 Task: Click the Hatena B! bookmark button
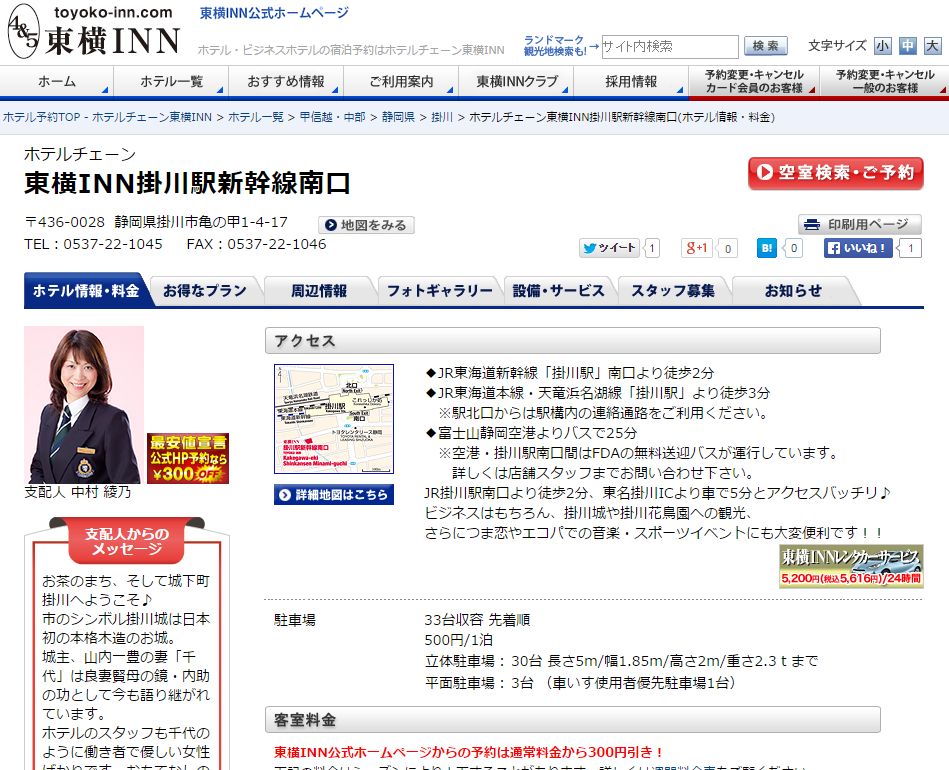tap(766, 248)
